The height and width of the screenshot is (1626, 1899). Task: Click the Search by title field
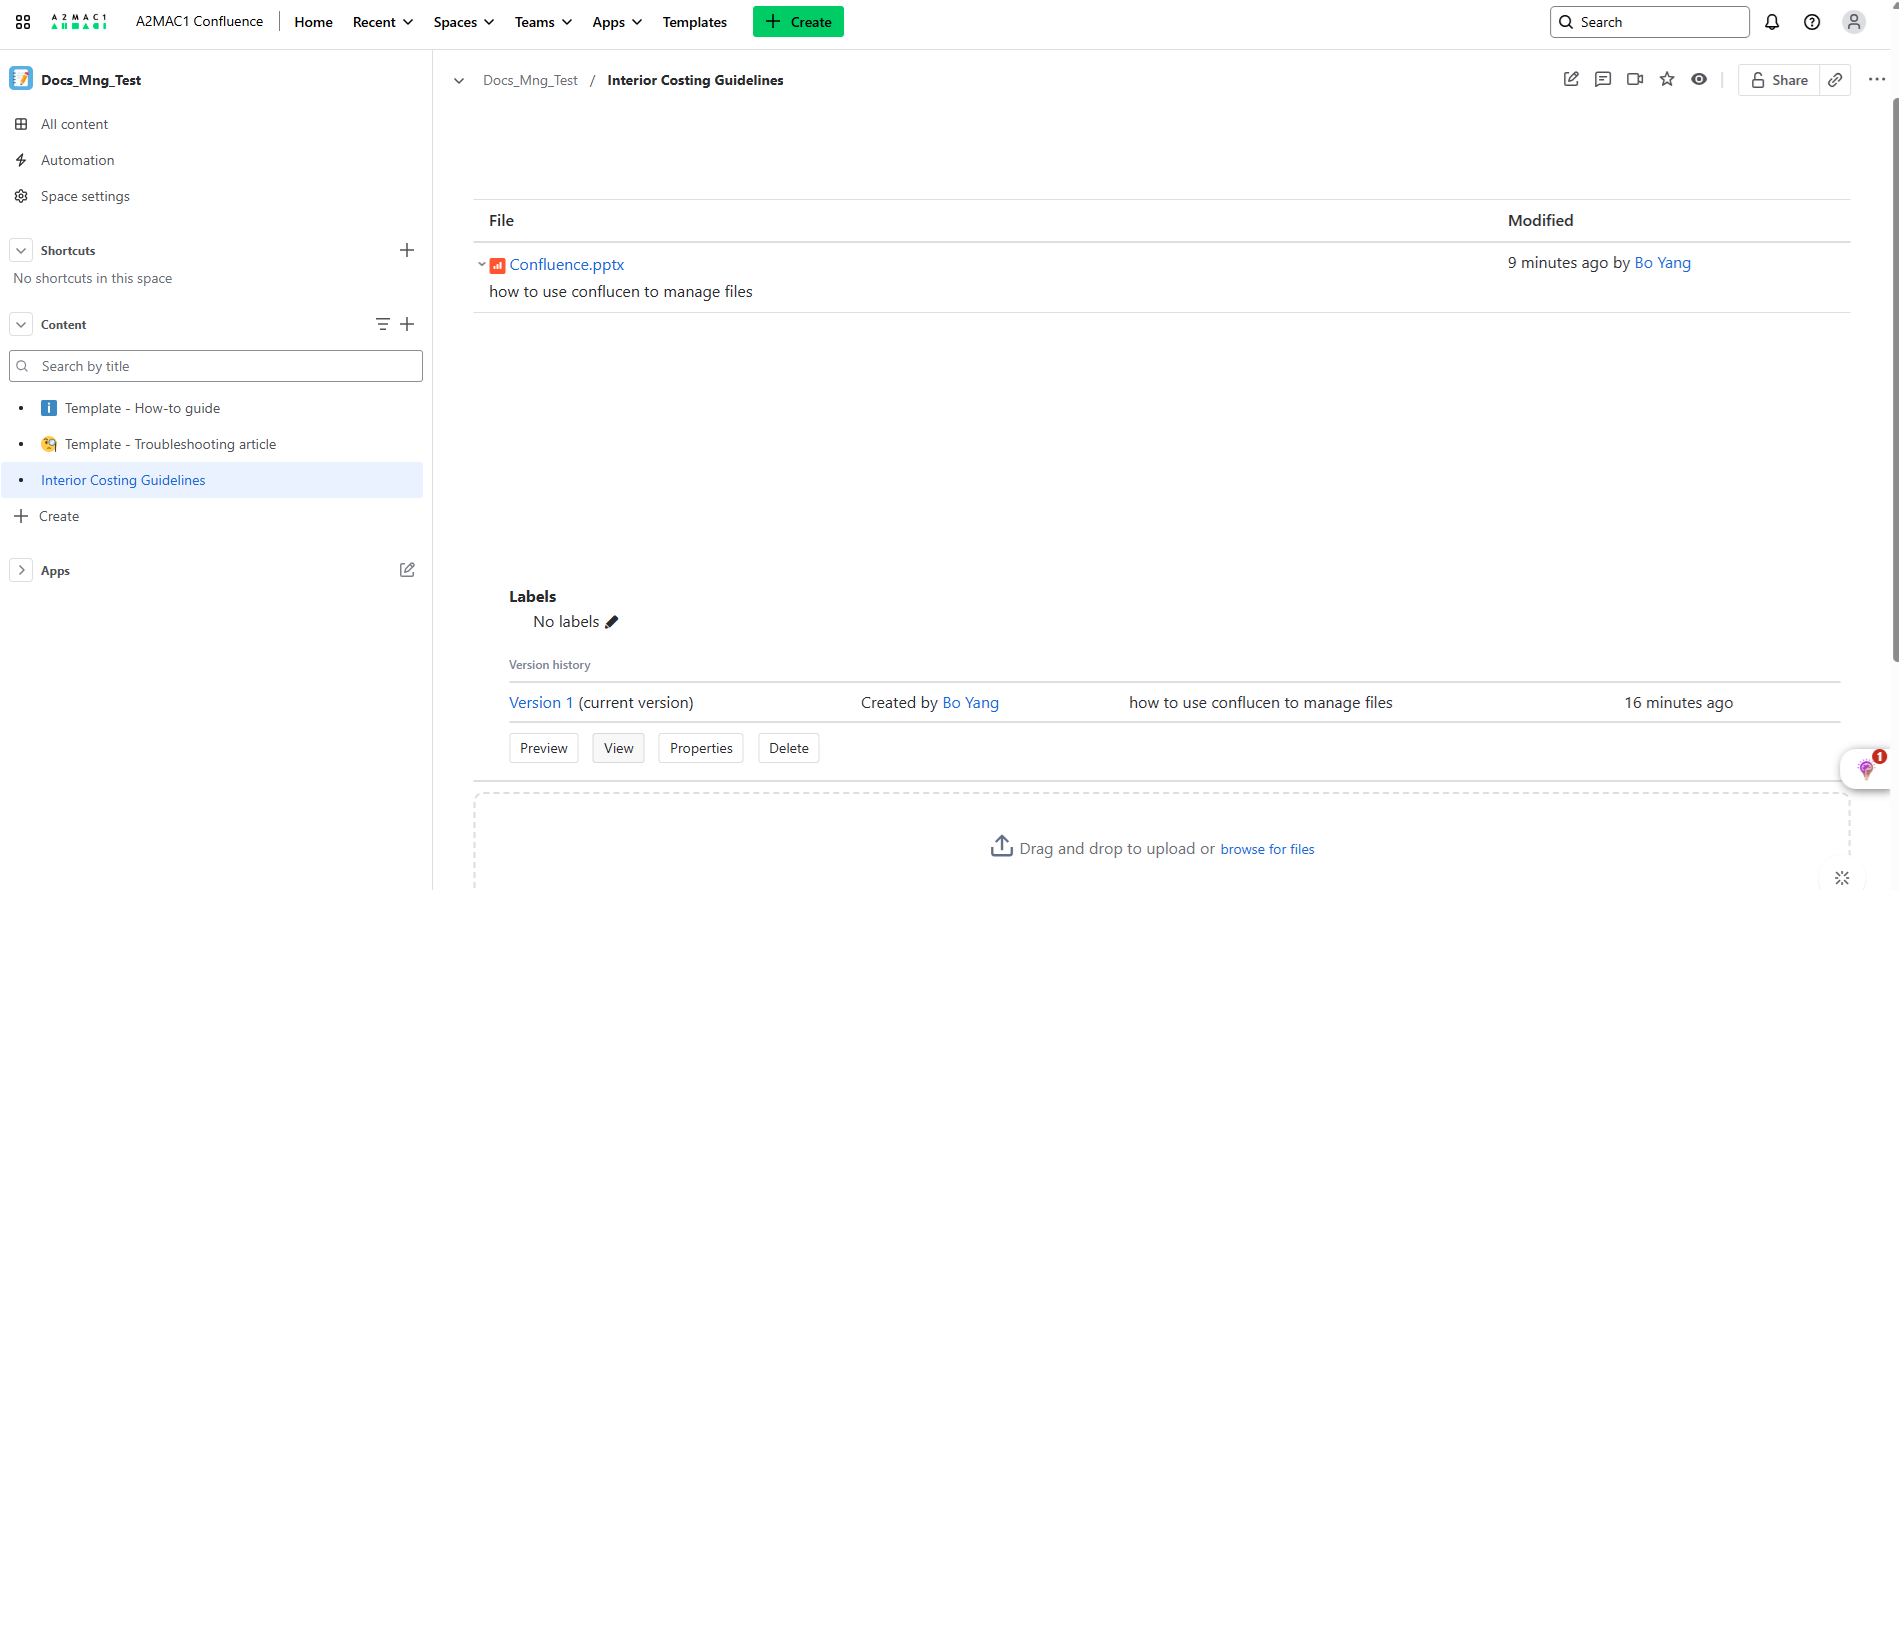click(x=216, y=366)
